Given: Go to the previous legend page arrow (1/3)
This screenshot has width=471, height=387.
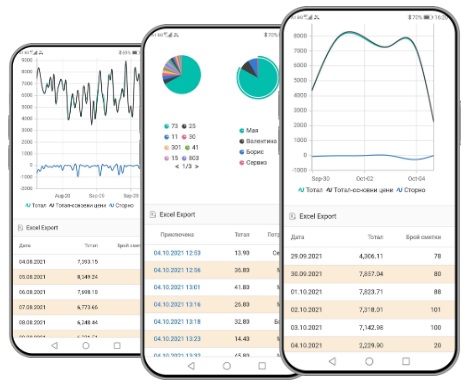Looking at the screenshot, I should point(177,166).
